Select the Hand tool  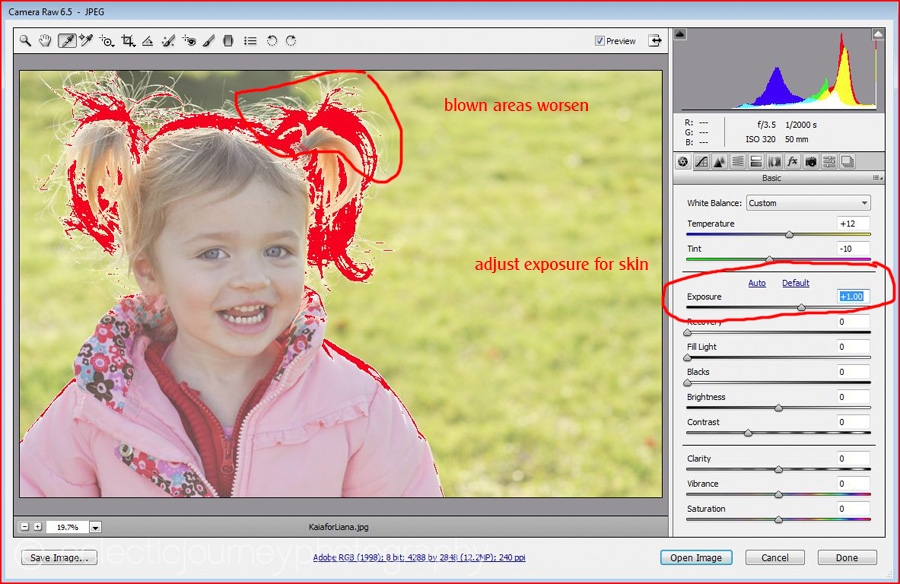coord(45,41)
